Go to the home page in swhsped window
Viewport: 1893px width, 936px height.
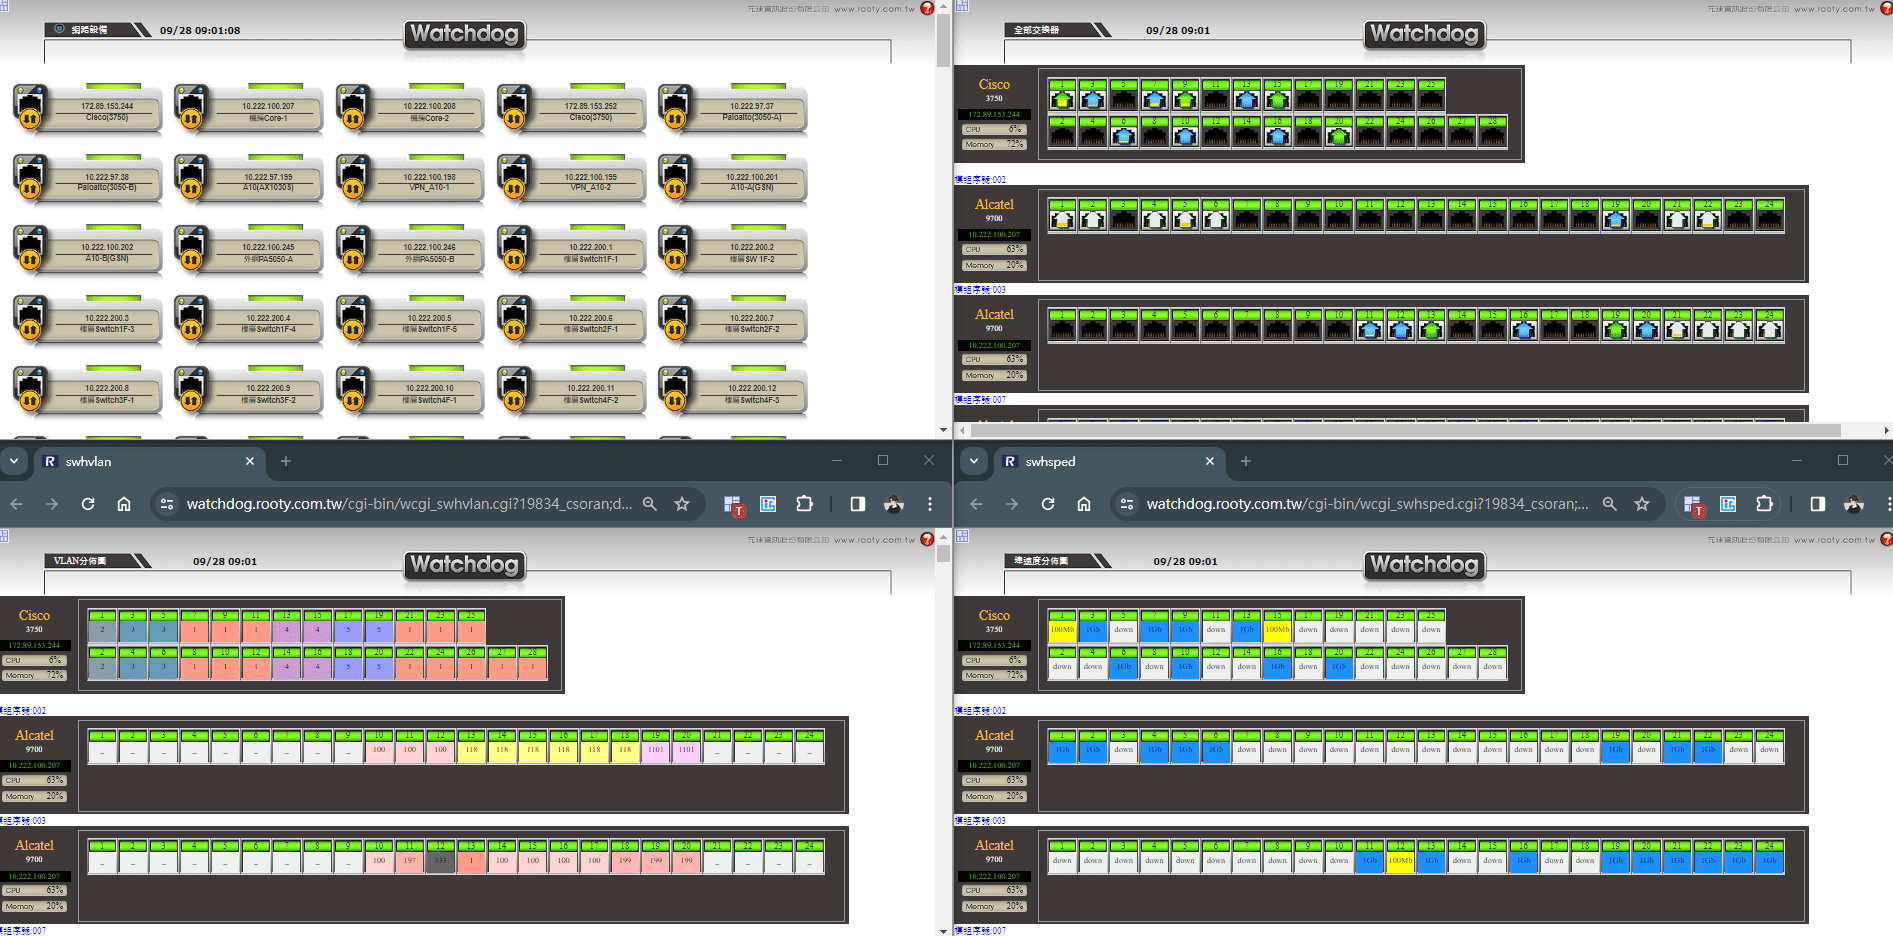[x=1084, y=504]
